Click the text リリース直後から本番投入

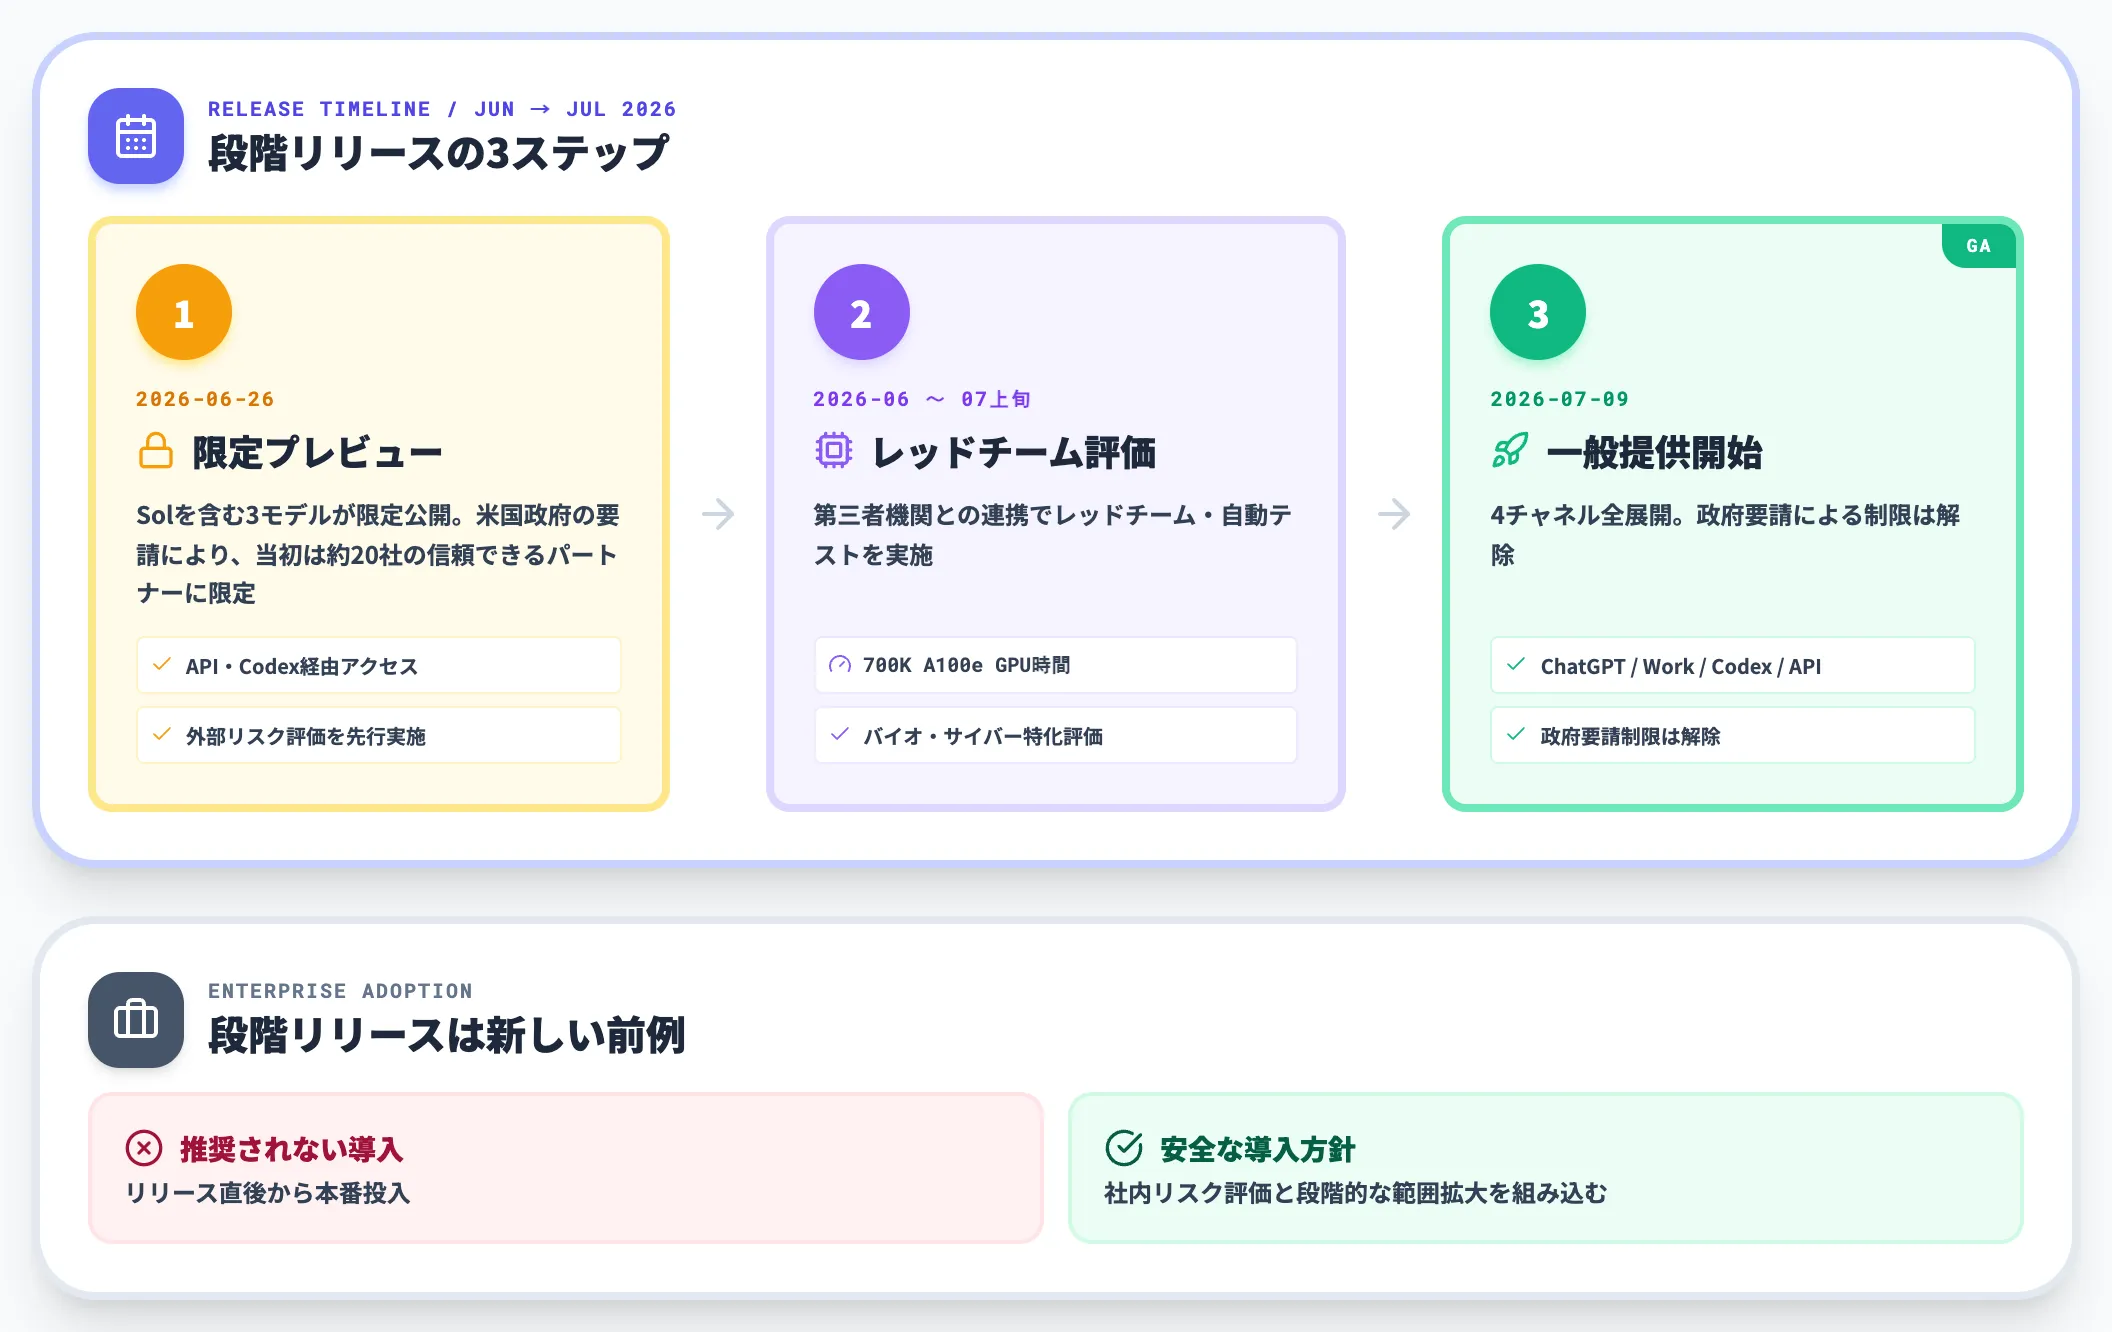point(268,1193)
